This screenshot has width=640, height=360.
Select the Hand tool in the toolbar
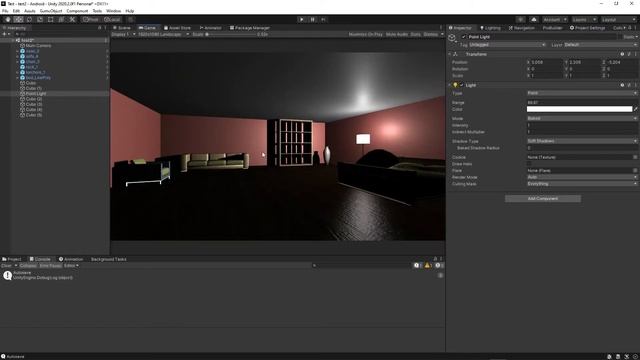[8, 19]
